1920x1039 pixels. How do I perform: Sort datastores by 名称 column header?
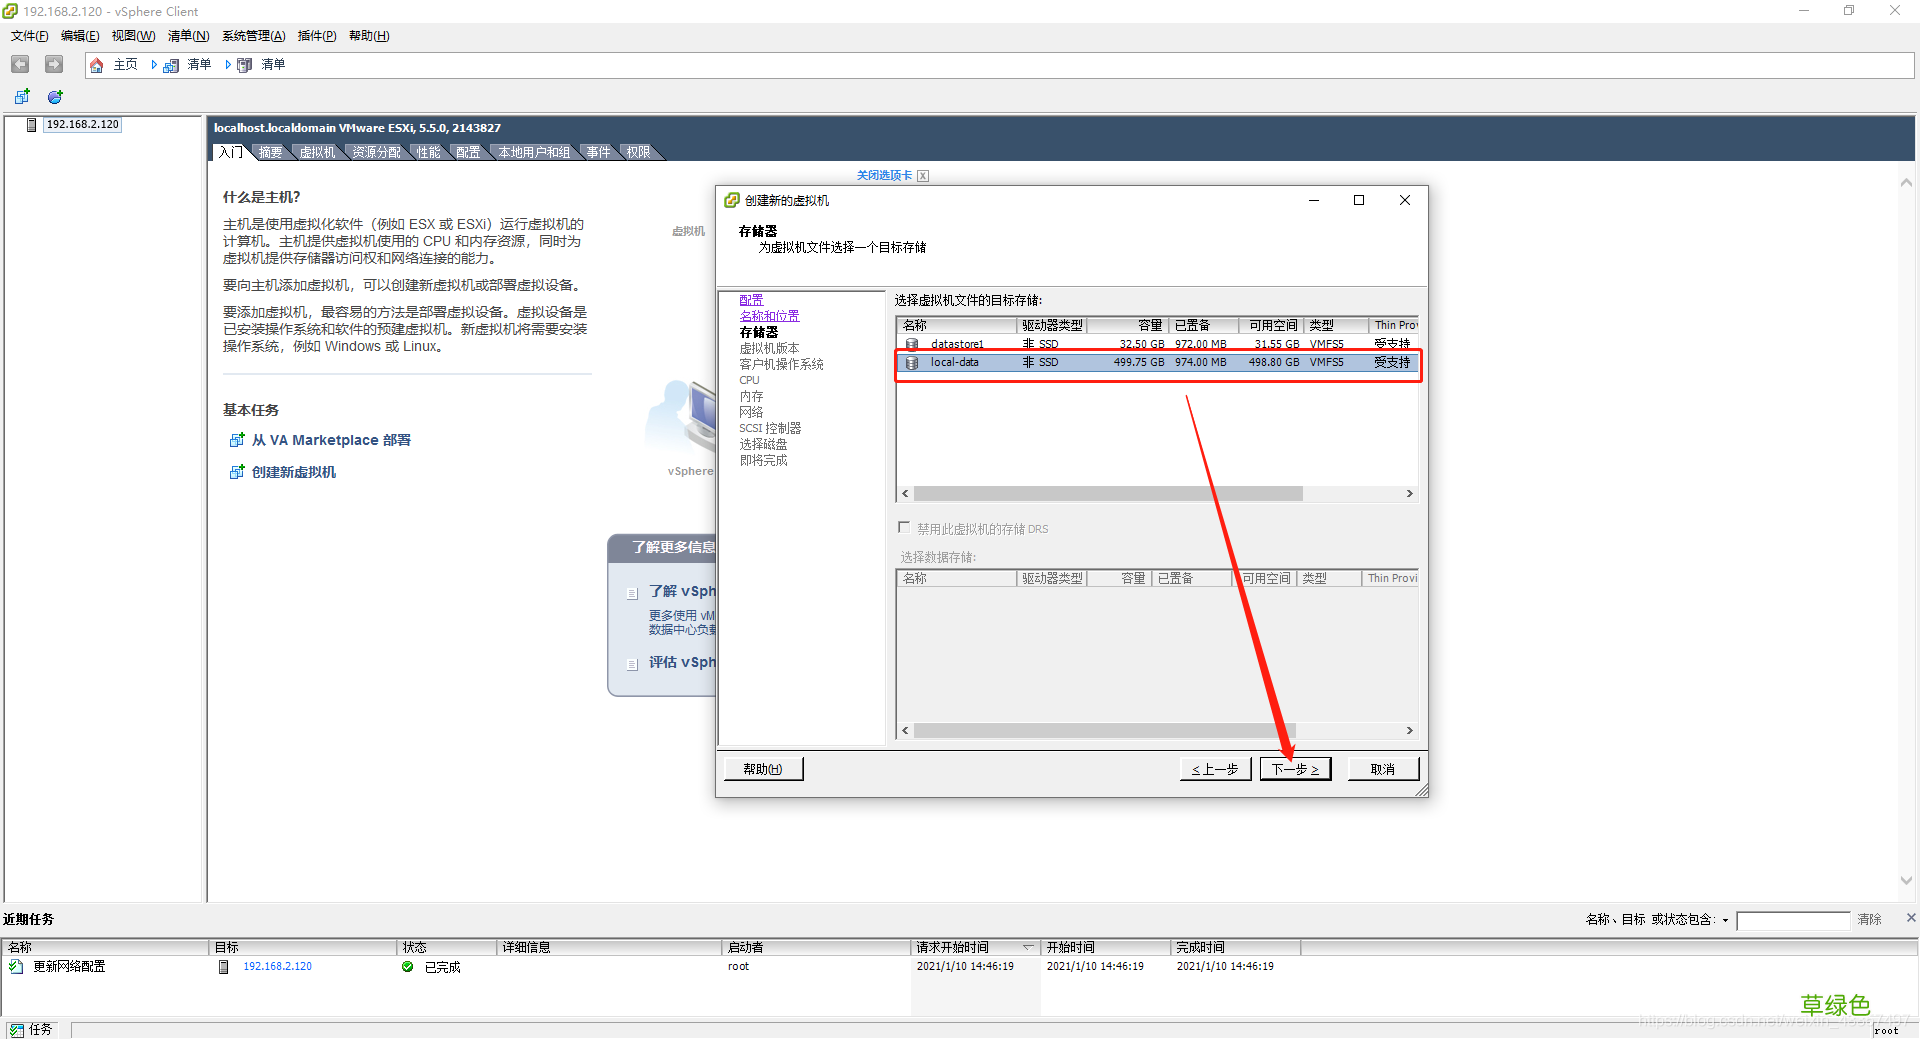point(957,326)
